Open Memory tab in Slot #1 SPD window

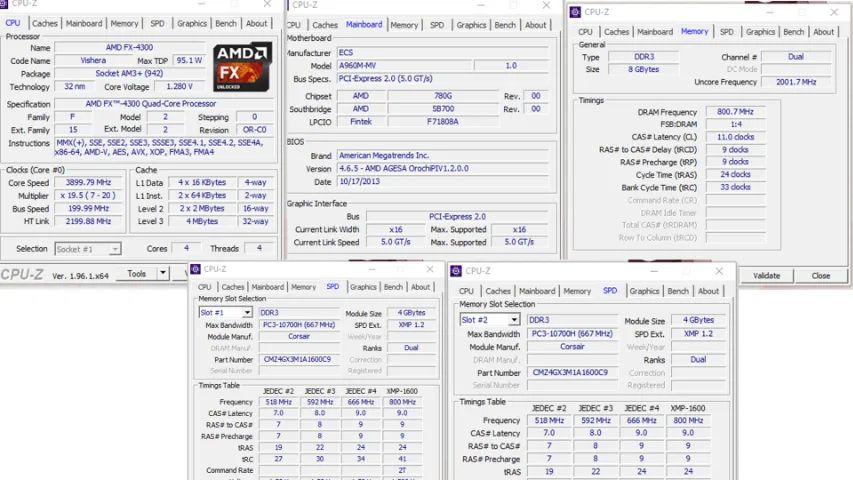coord(303,287)
